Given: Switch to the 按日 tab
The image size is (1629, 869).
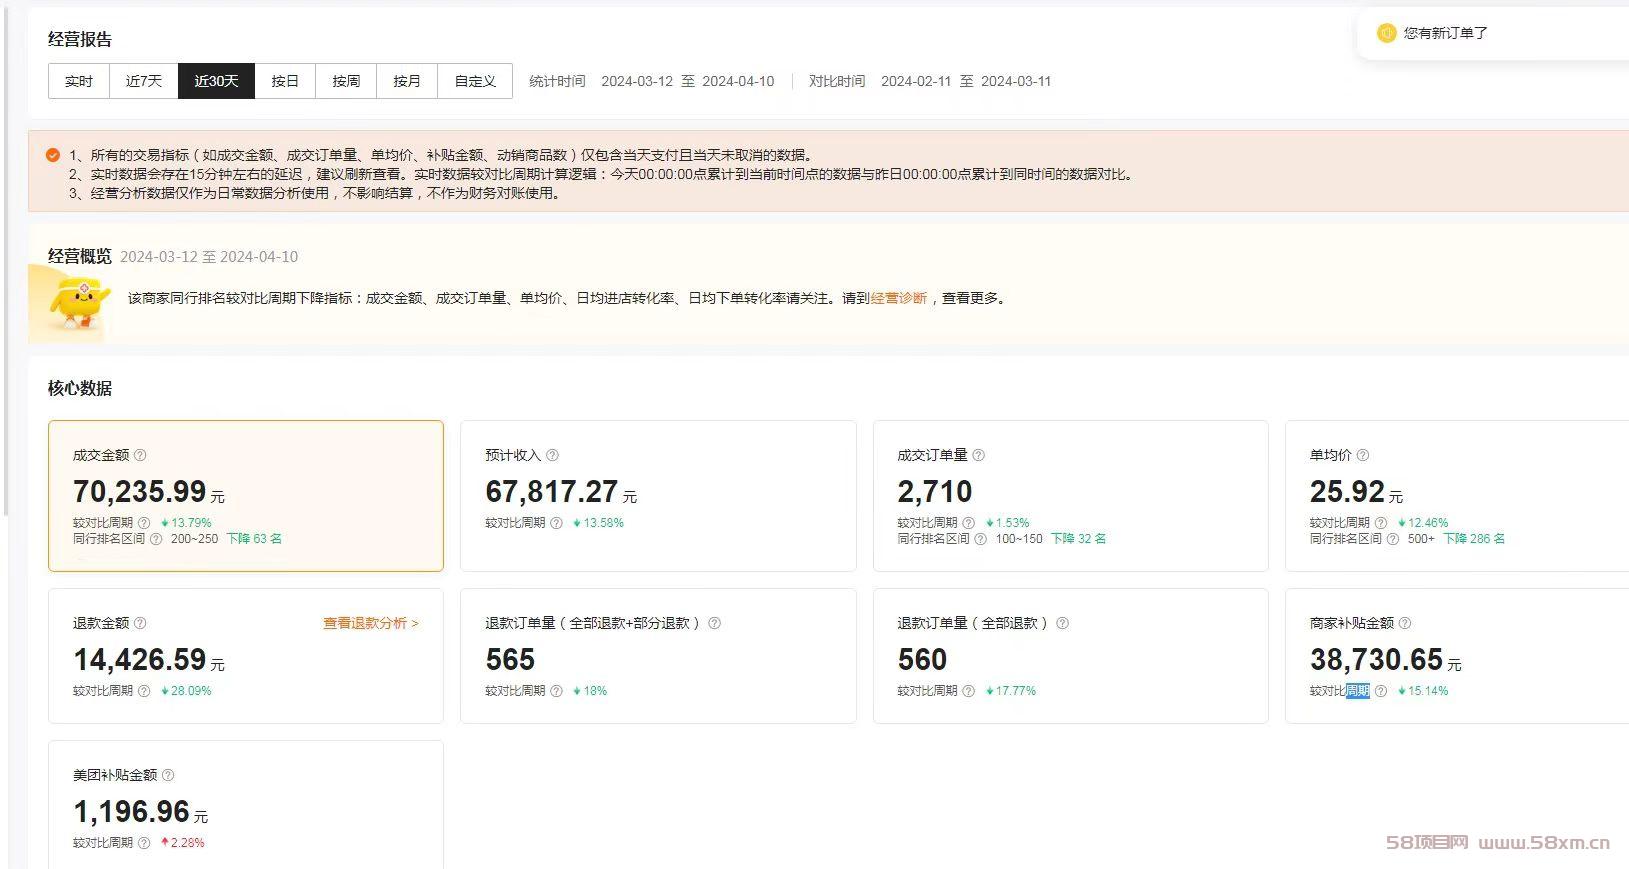Looking at the screenshot, I should [285, 81].
